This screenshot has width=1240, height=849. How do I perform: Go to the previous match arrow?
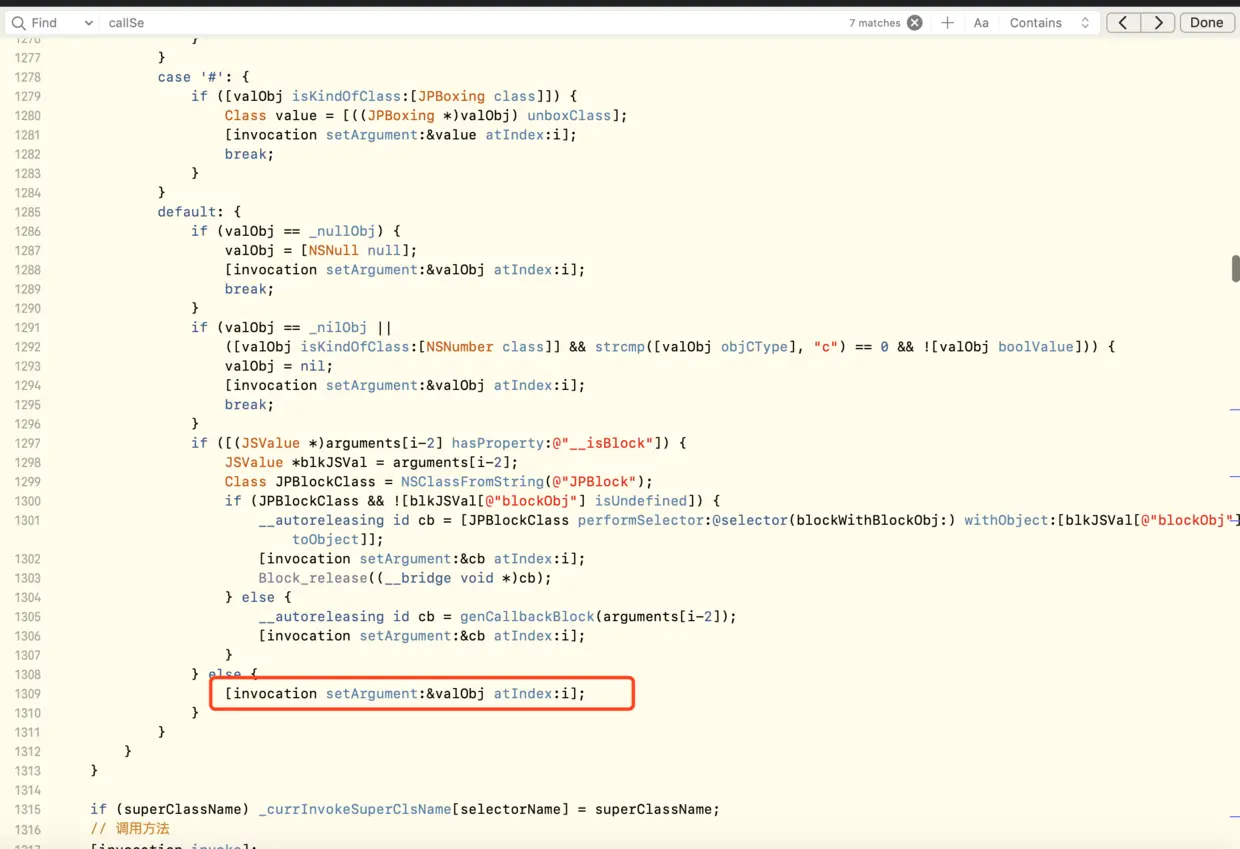click(1123, 23)
